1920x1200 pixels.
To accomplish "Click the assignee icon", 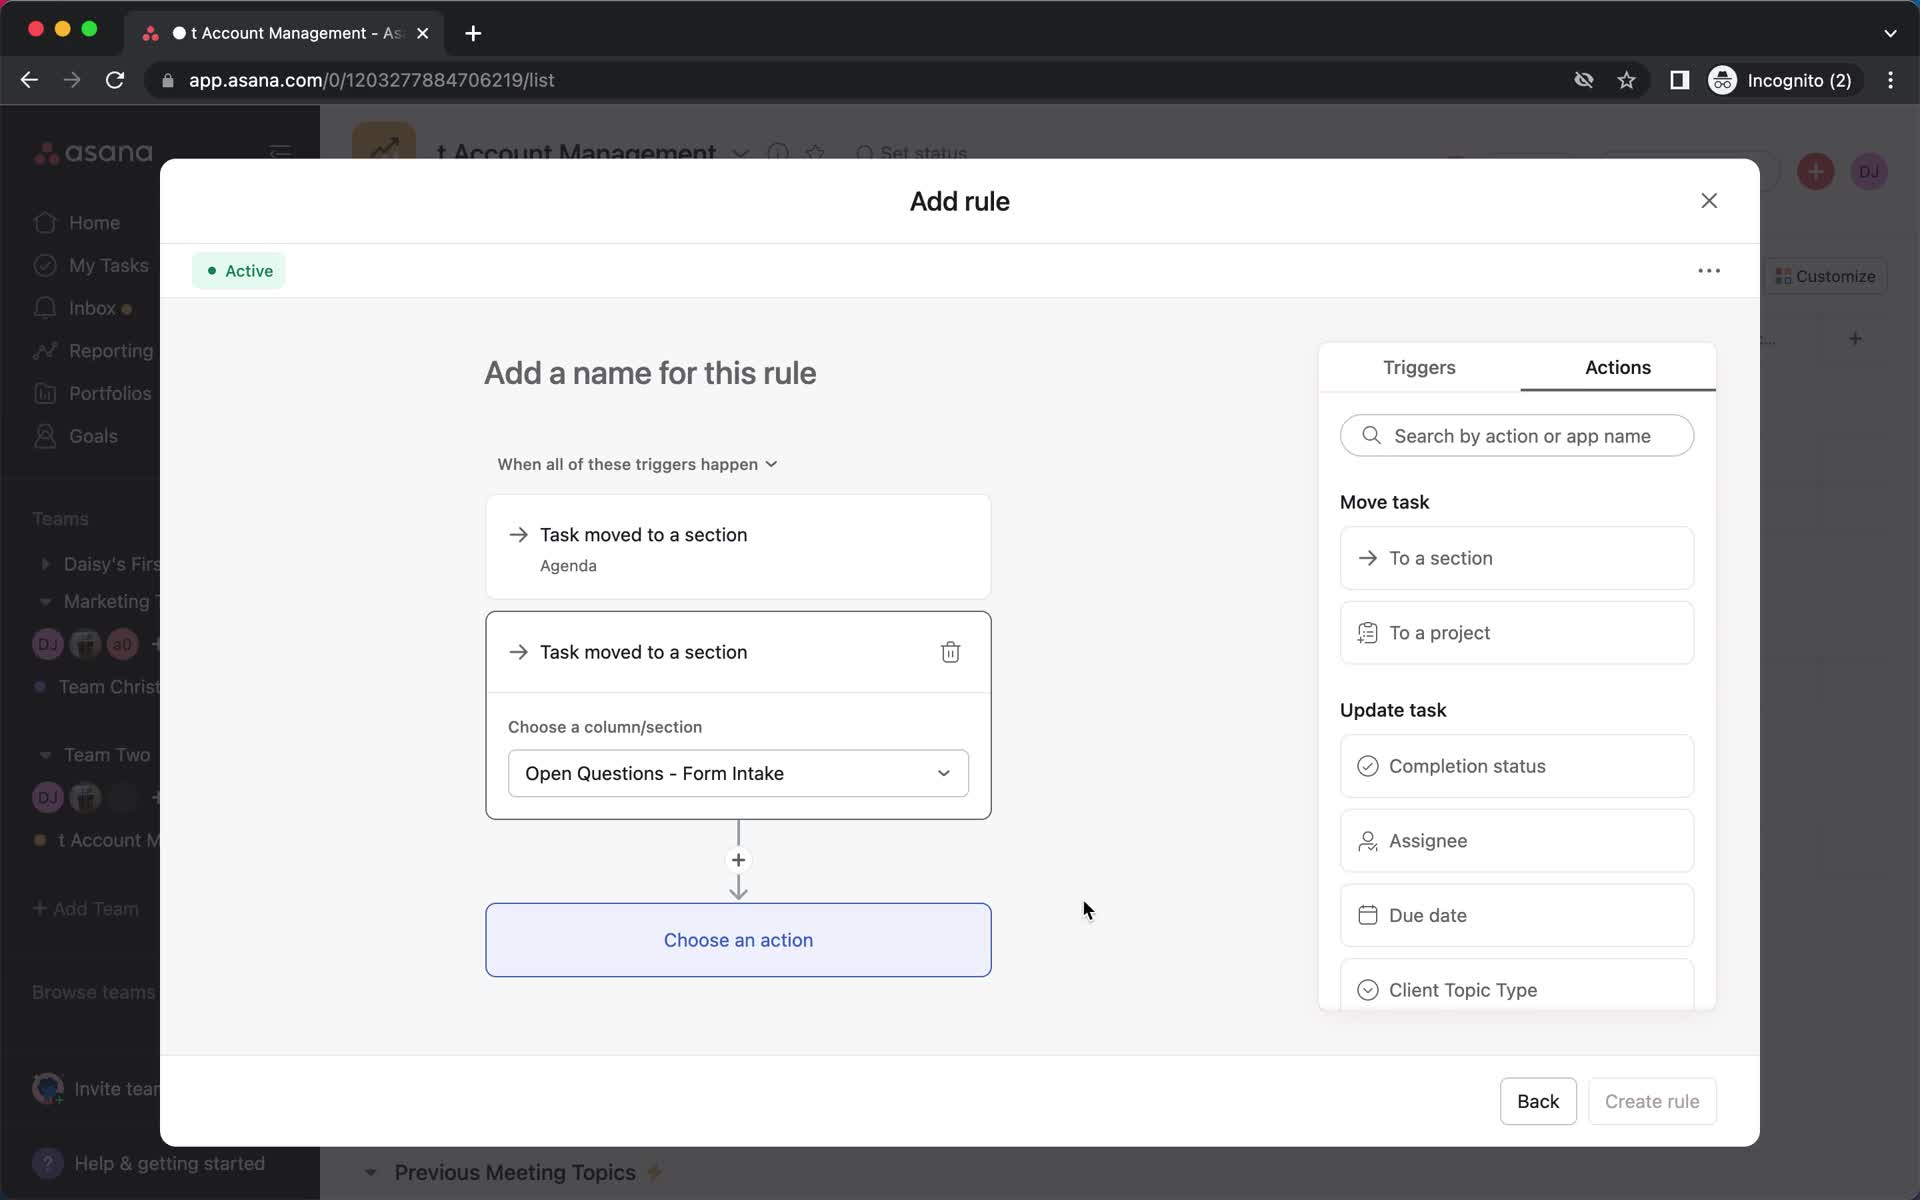I will tap(1368, 841).
